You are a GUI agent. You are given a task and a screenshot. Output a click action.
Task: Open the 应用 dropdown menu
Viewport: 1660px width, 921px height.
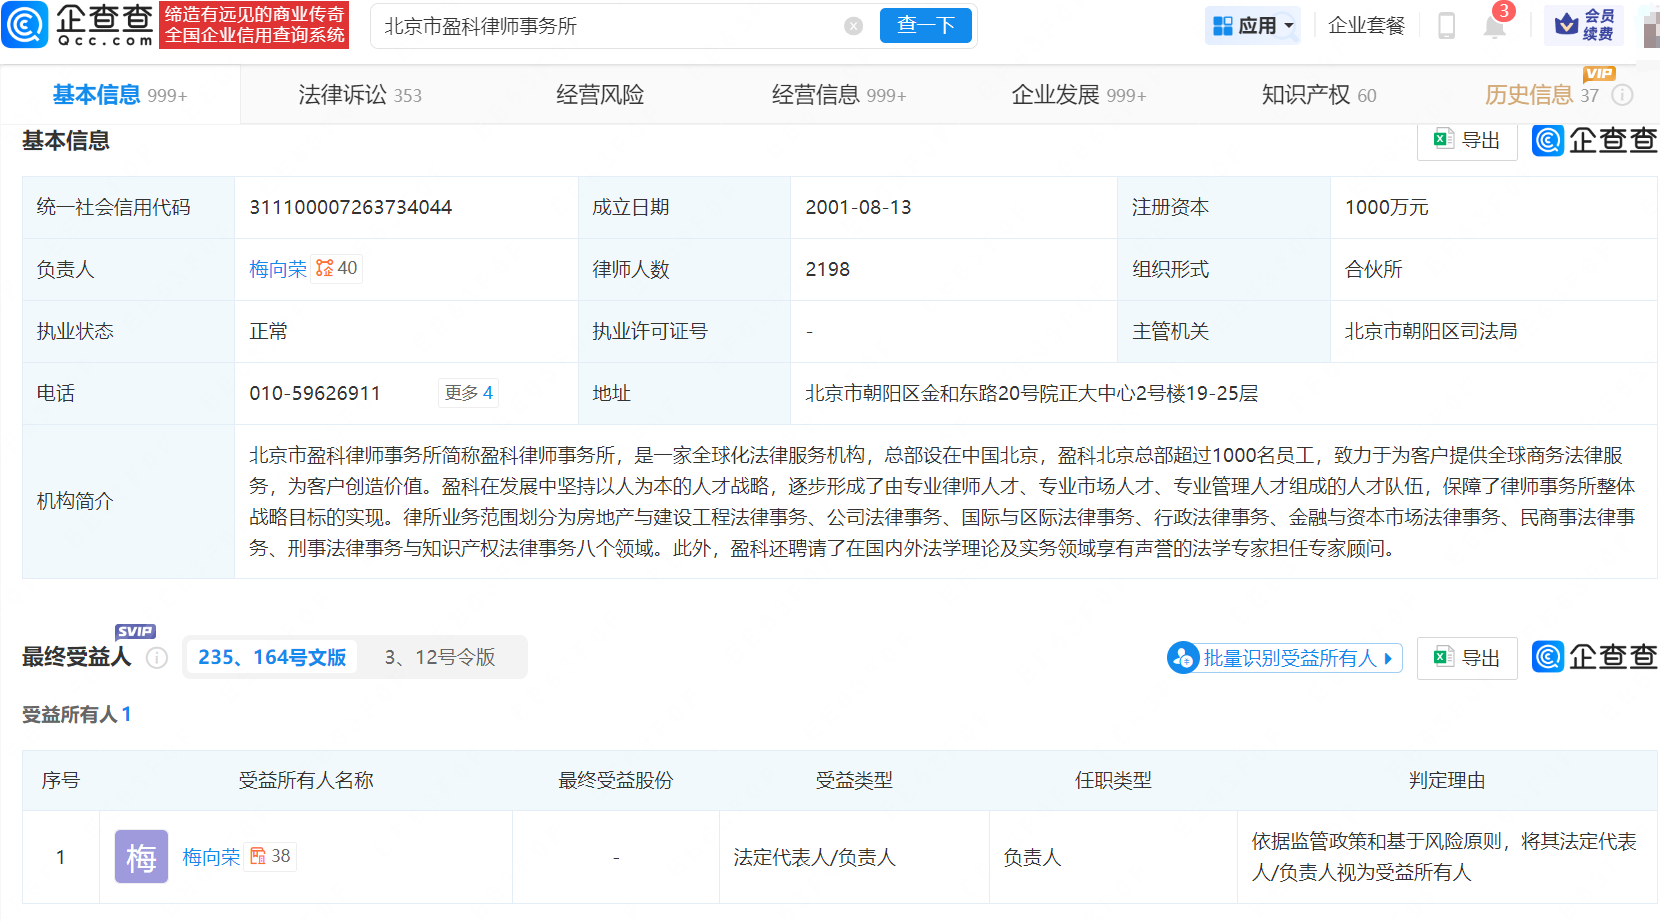coord(1253,26)
